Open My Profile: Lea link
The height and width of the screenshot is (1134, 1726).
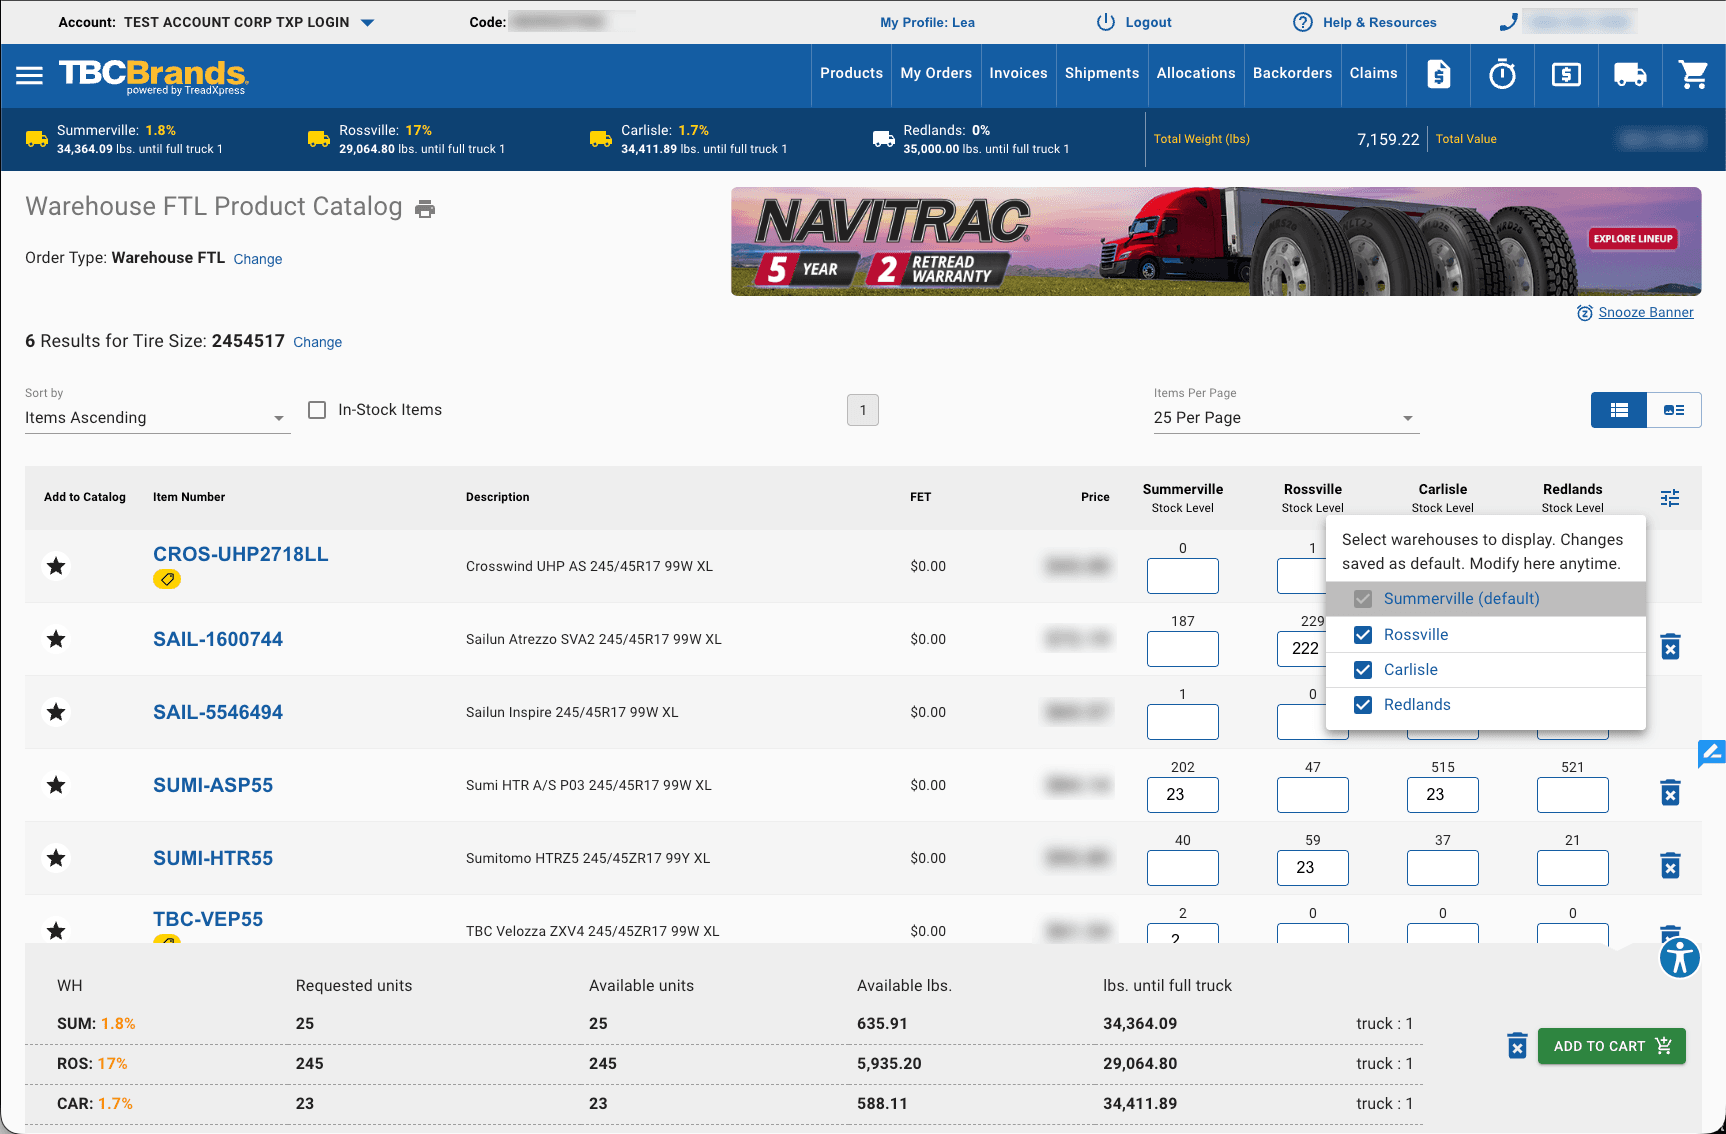pyautogui.click(x=927, y=22)
